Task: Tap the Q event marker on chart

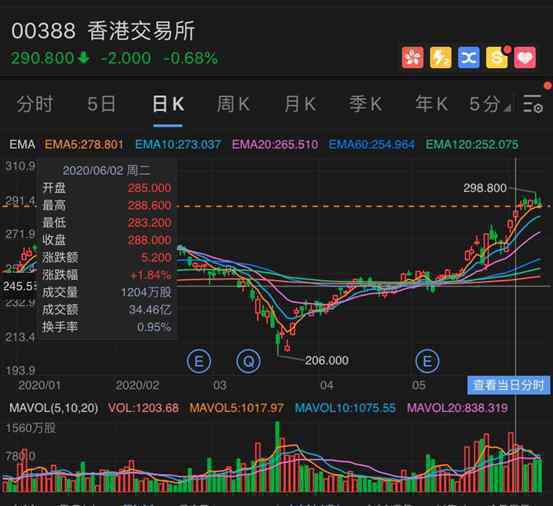Action: (x=248, y=361)
